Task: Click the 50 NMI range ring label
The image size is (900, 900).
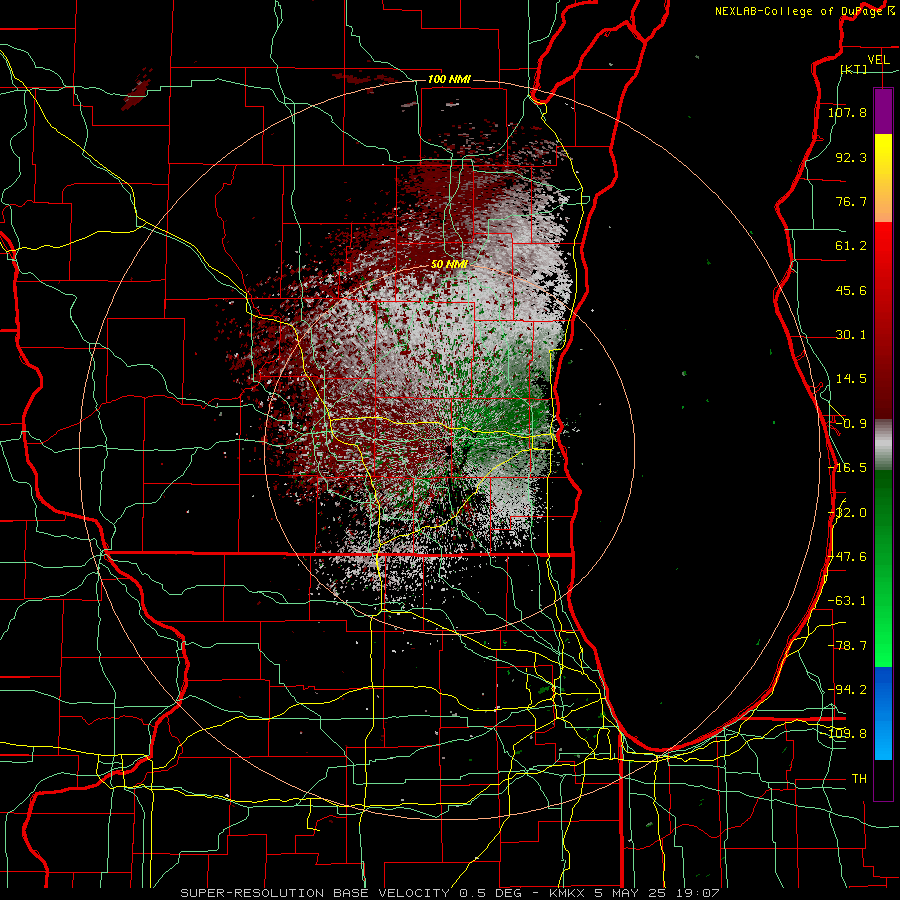Action: [449, 265]
